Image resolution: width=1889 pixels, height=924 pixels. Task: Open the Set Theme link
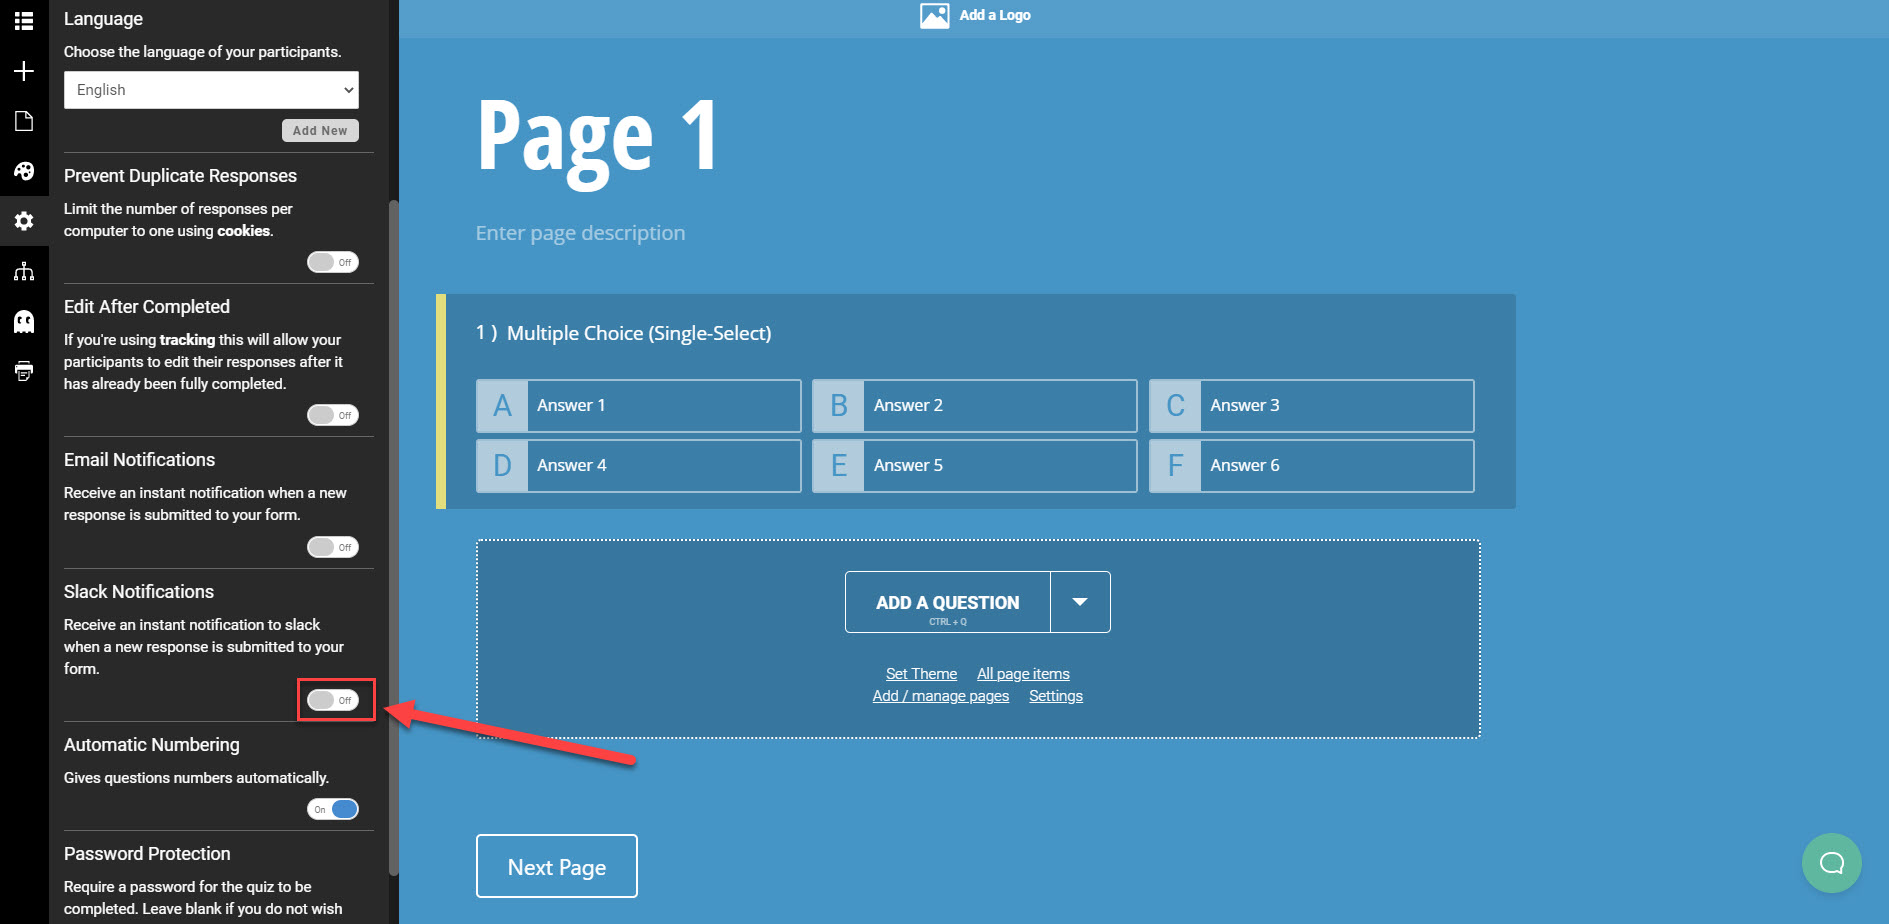click(x=921, y=674)
